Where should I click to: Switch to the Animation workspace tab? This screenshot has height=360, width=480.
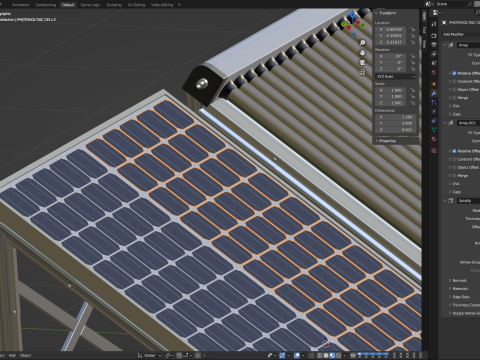(x=20, y=5)
